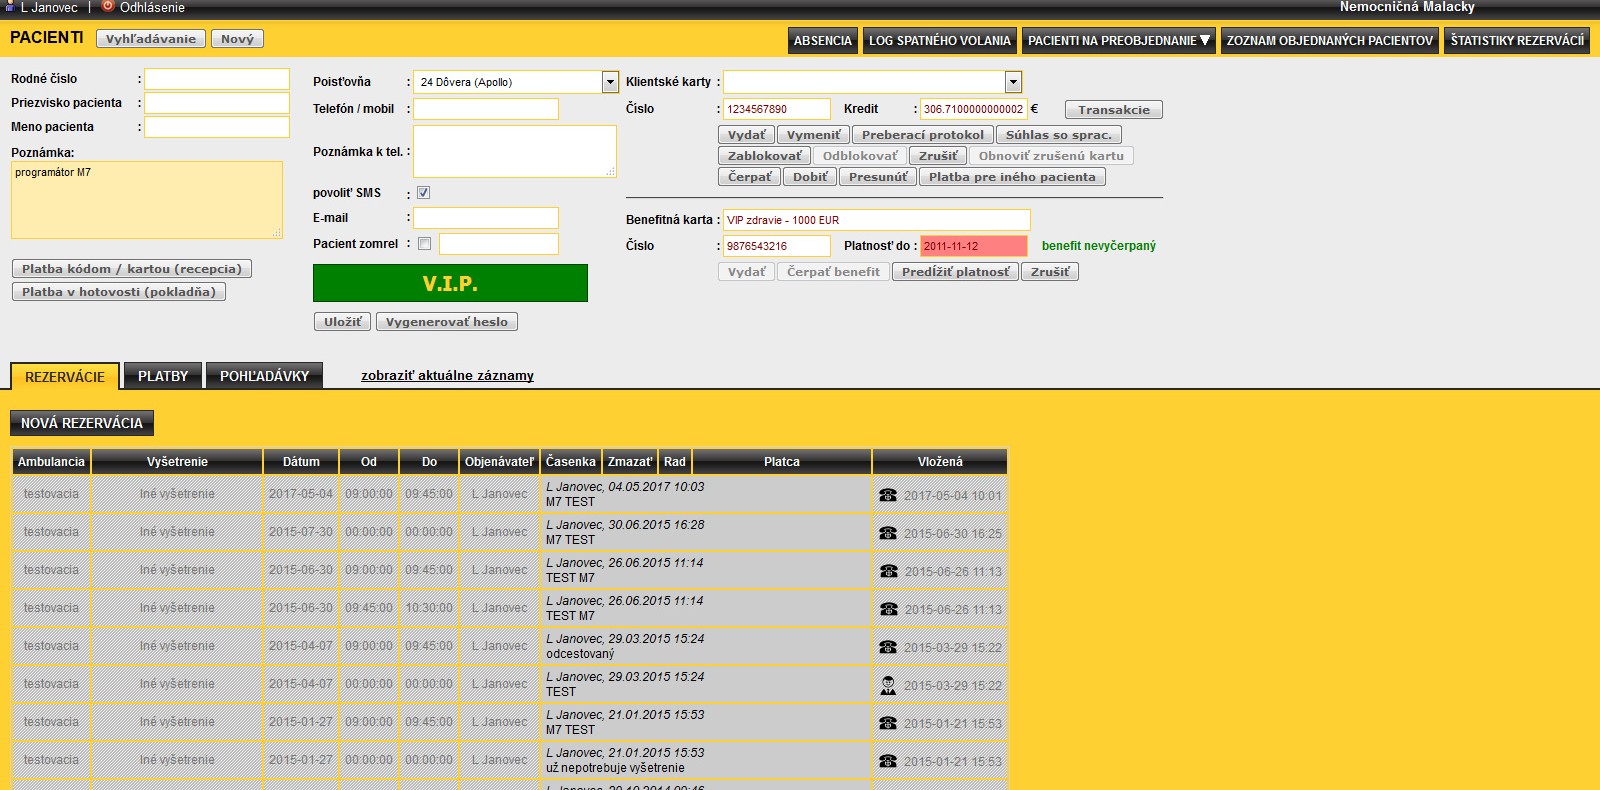Click the phone icon for 2017-05-04 10:01
This screenshot has height=790, width=1600.
888,495
